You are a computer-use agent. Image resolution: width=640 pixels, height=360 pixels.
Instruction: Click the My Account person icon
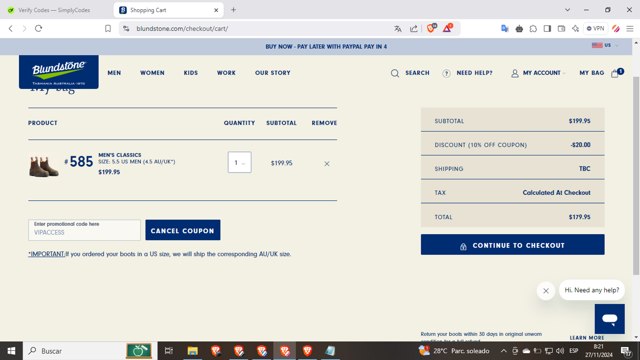coord(515,73)
